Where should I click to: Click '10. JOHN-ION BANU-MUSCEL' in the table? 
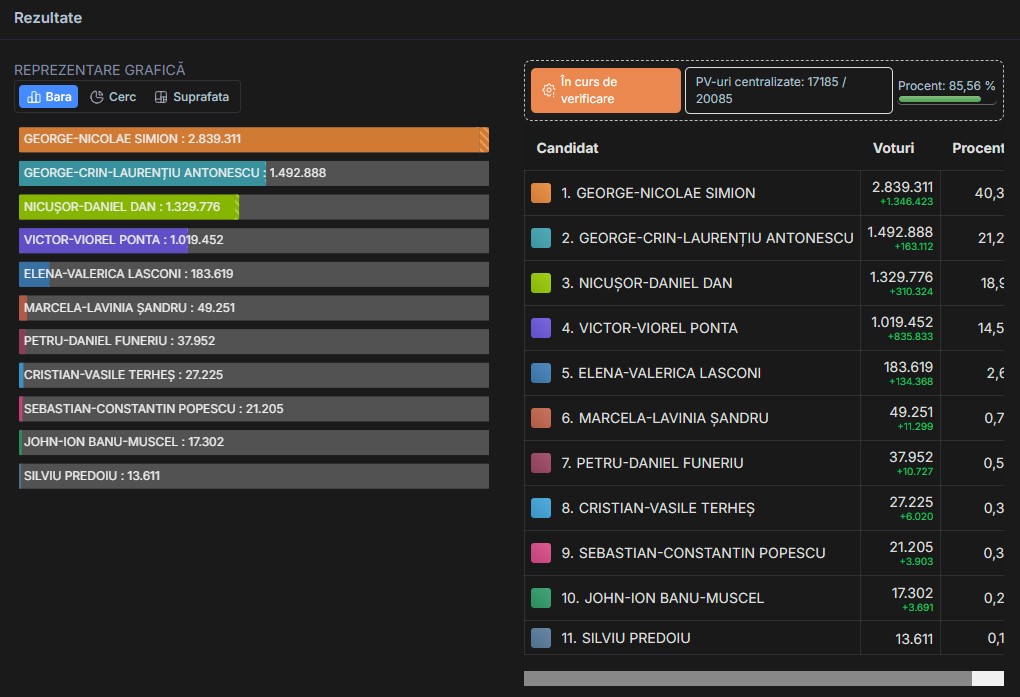662,597
